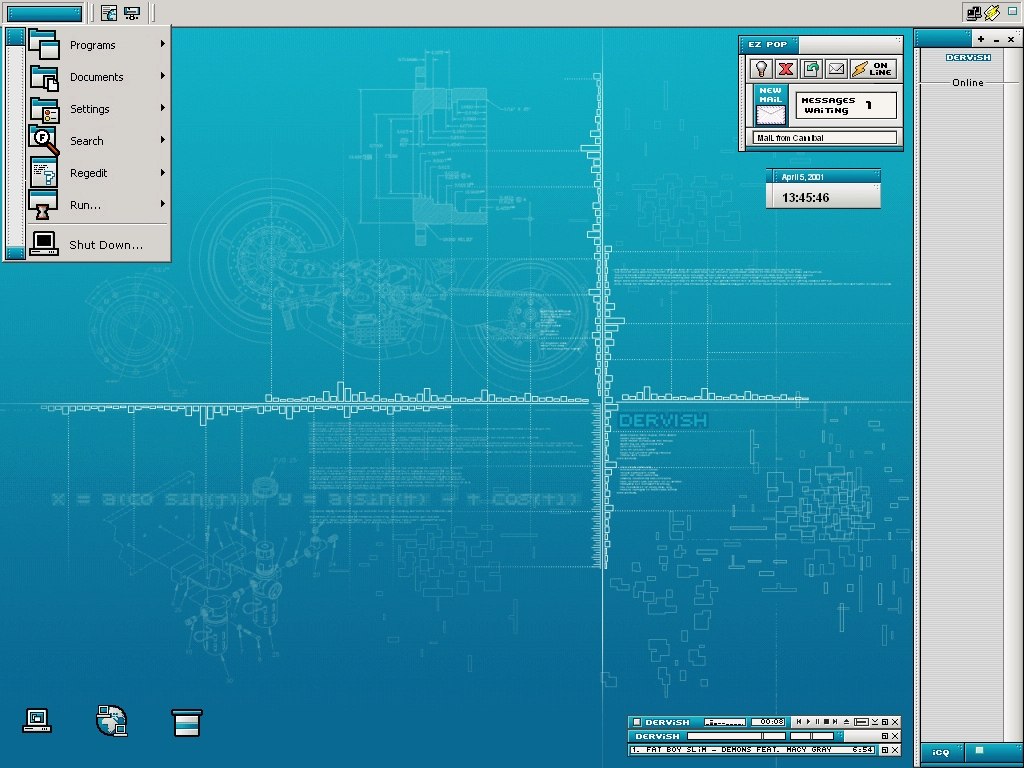Toggle the playlist button in the player

(x=861, y=722)
